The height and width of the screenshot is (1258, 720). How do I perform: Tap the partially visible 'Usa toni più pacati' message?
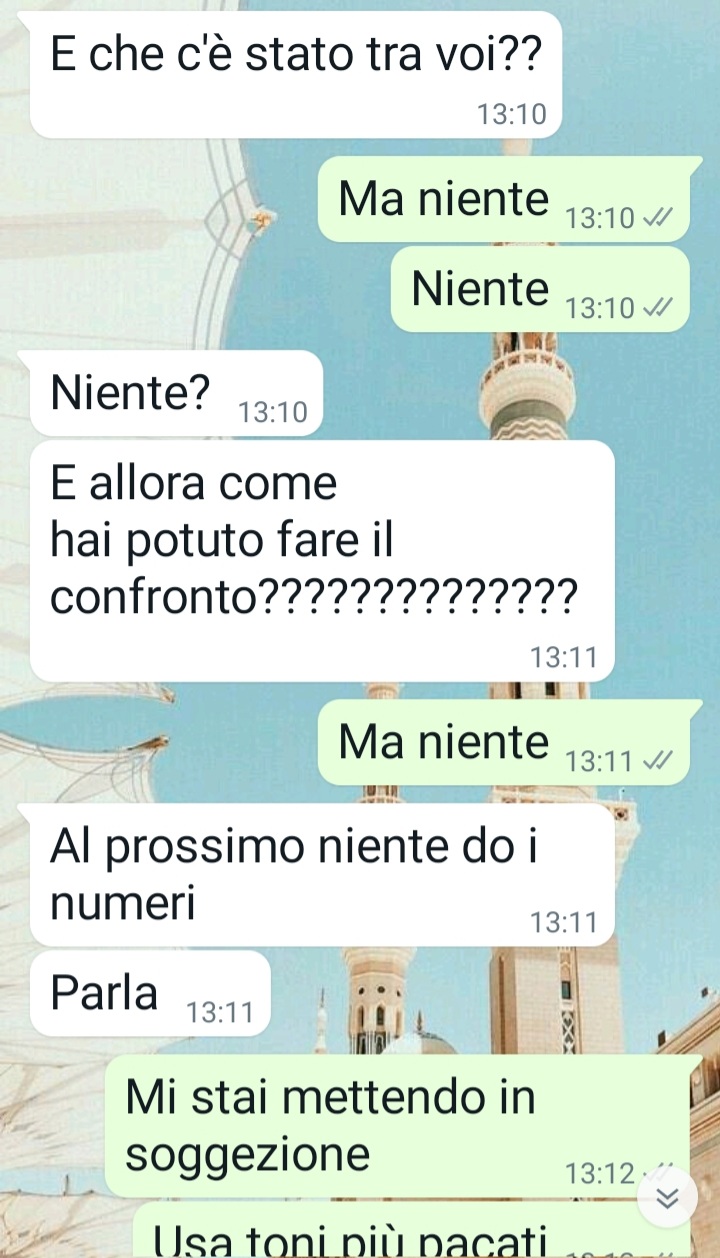click(x=400, y=1230)
